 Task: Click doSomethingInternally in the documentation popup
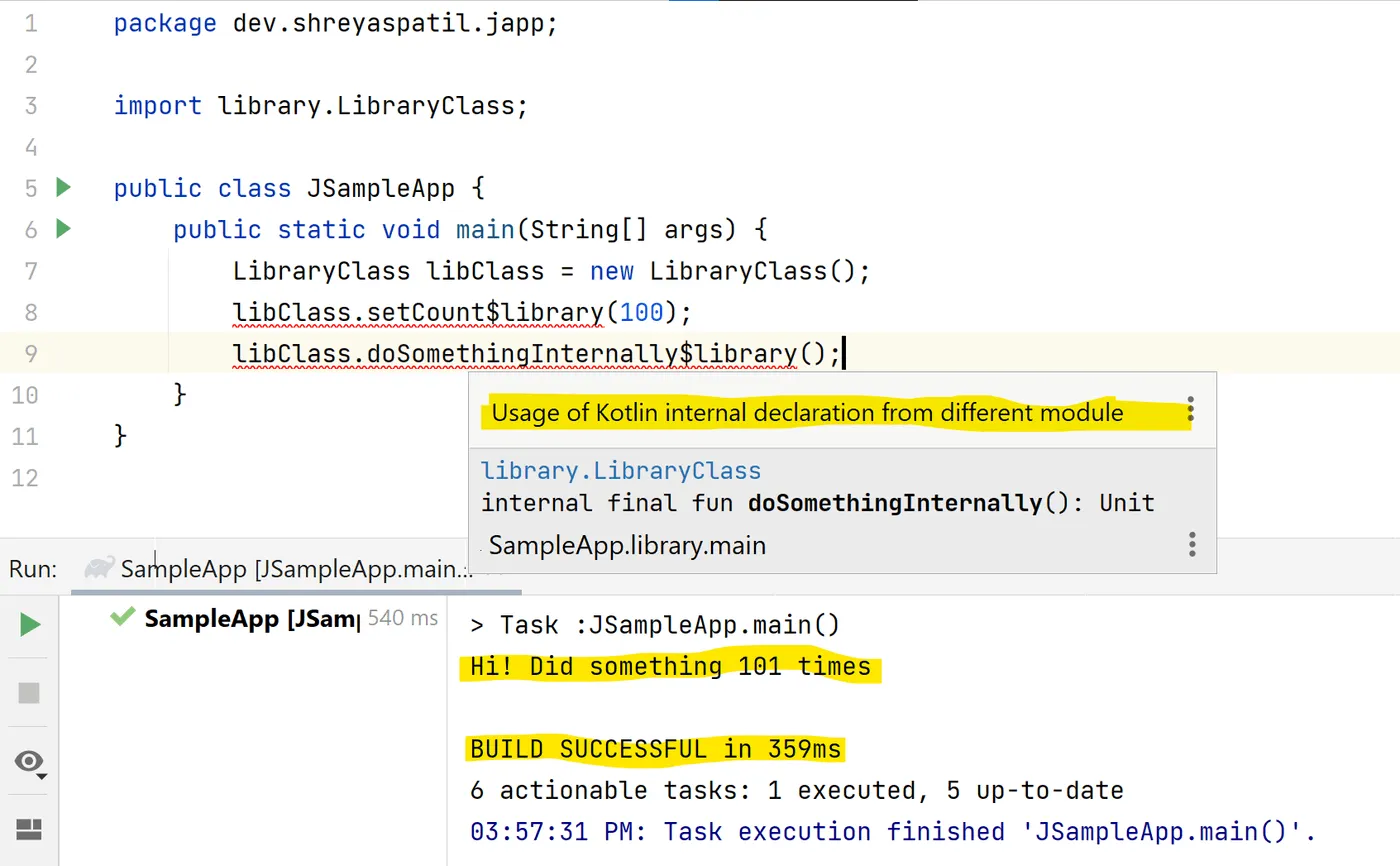point(894,502)
